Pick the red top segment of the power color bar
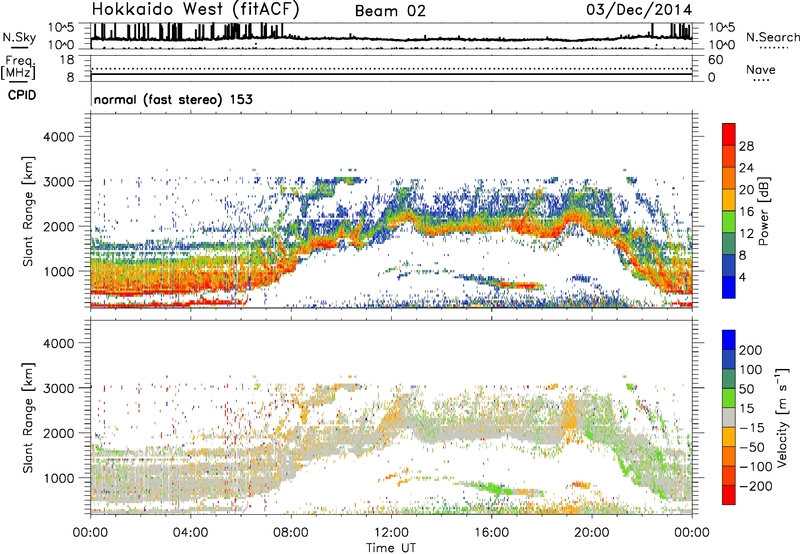The width and height of the screenshot is (800, 554). [729, 134]
